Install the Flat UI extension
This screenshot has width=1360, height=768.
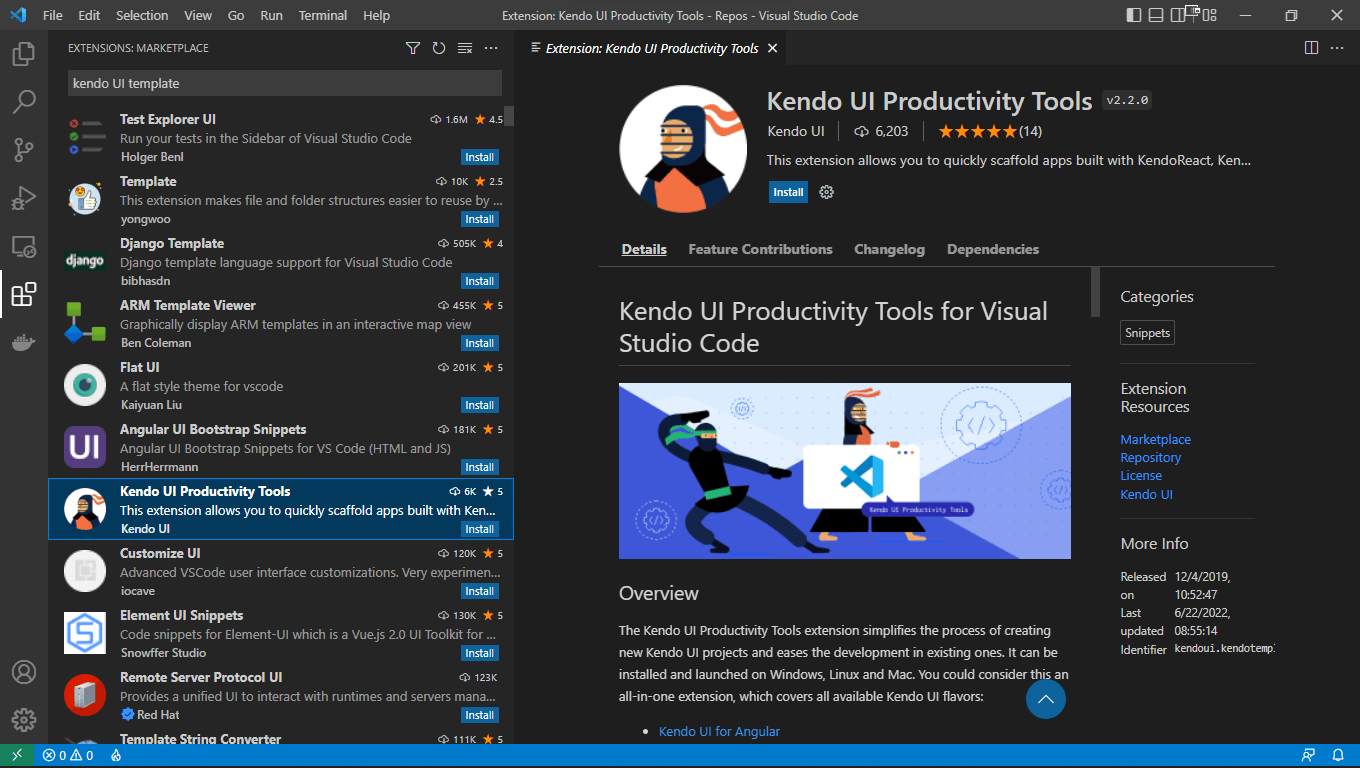pos(480,405)
